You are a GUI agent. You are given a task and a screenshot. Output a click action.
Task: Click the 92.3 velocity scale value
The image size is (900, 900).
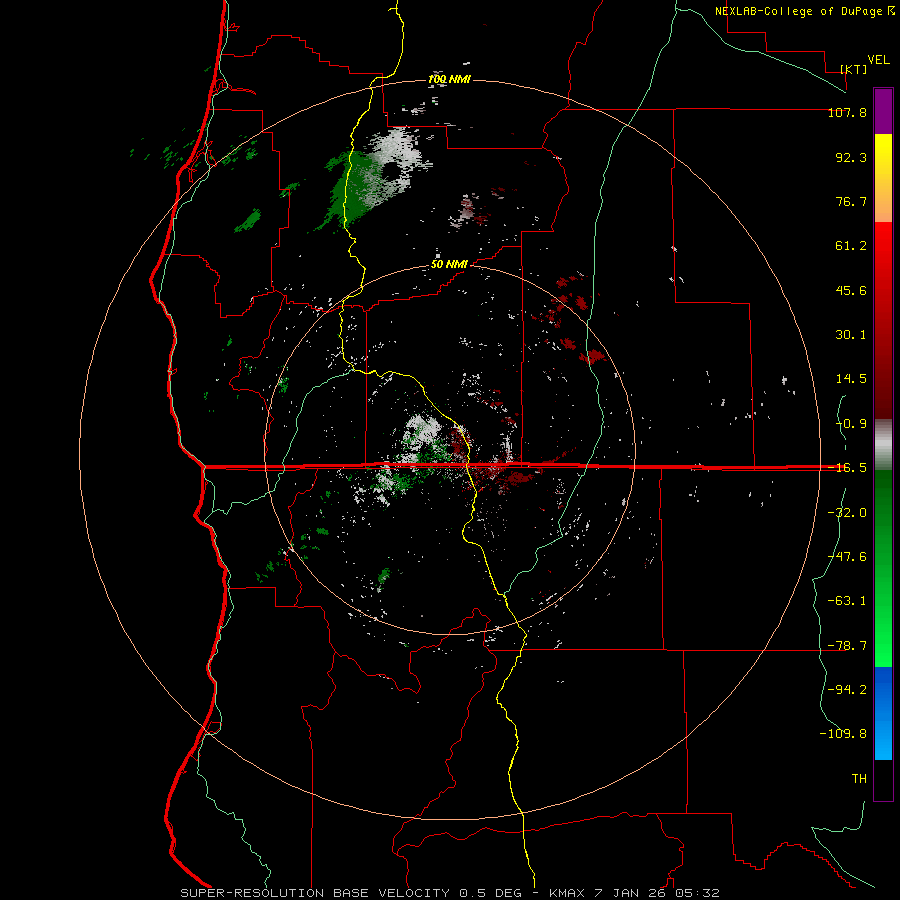pyautogui.click(x=851, y=157)
